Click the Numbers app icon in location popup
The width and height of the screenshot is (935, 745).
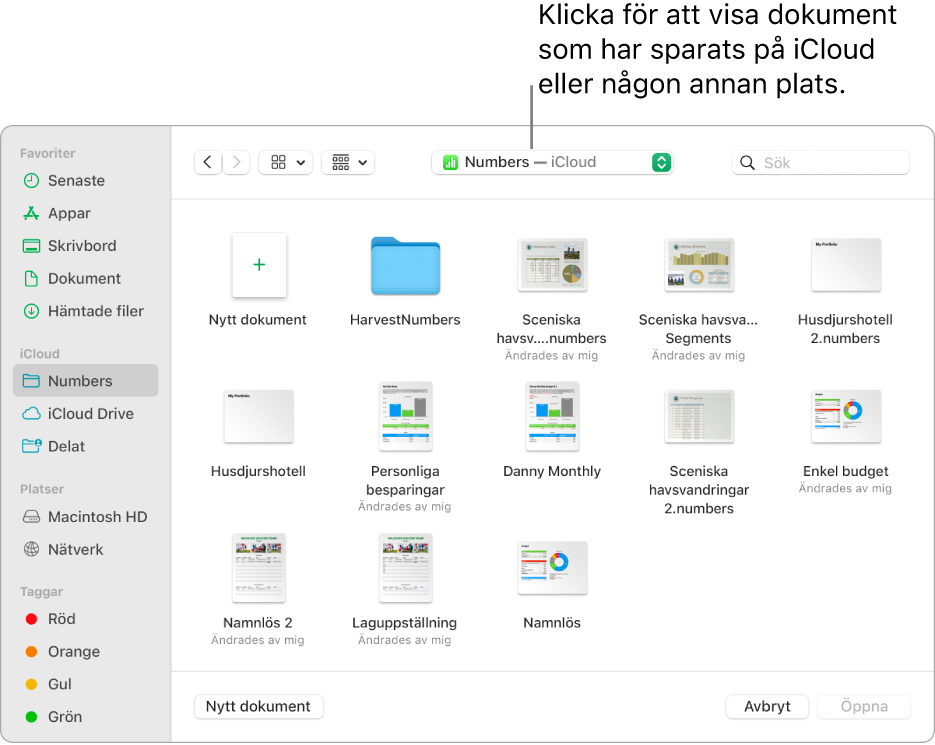pos(451,162)
